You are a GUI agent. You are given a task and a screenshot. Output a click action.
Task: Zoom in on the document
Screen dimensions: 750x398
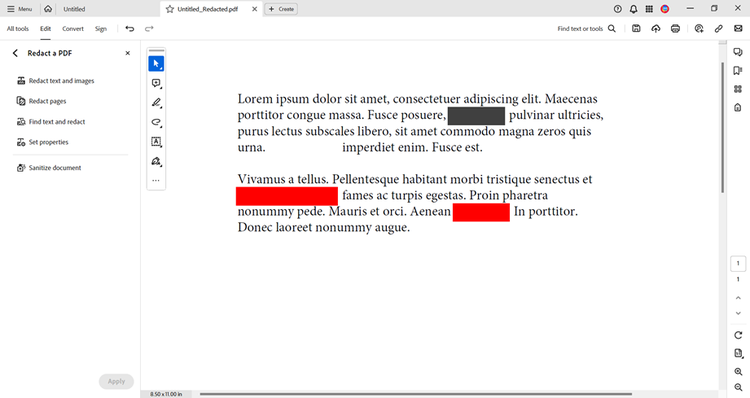click(x=738, y=372)
